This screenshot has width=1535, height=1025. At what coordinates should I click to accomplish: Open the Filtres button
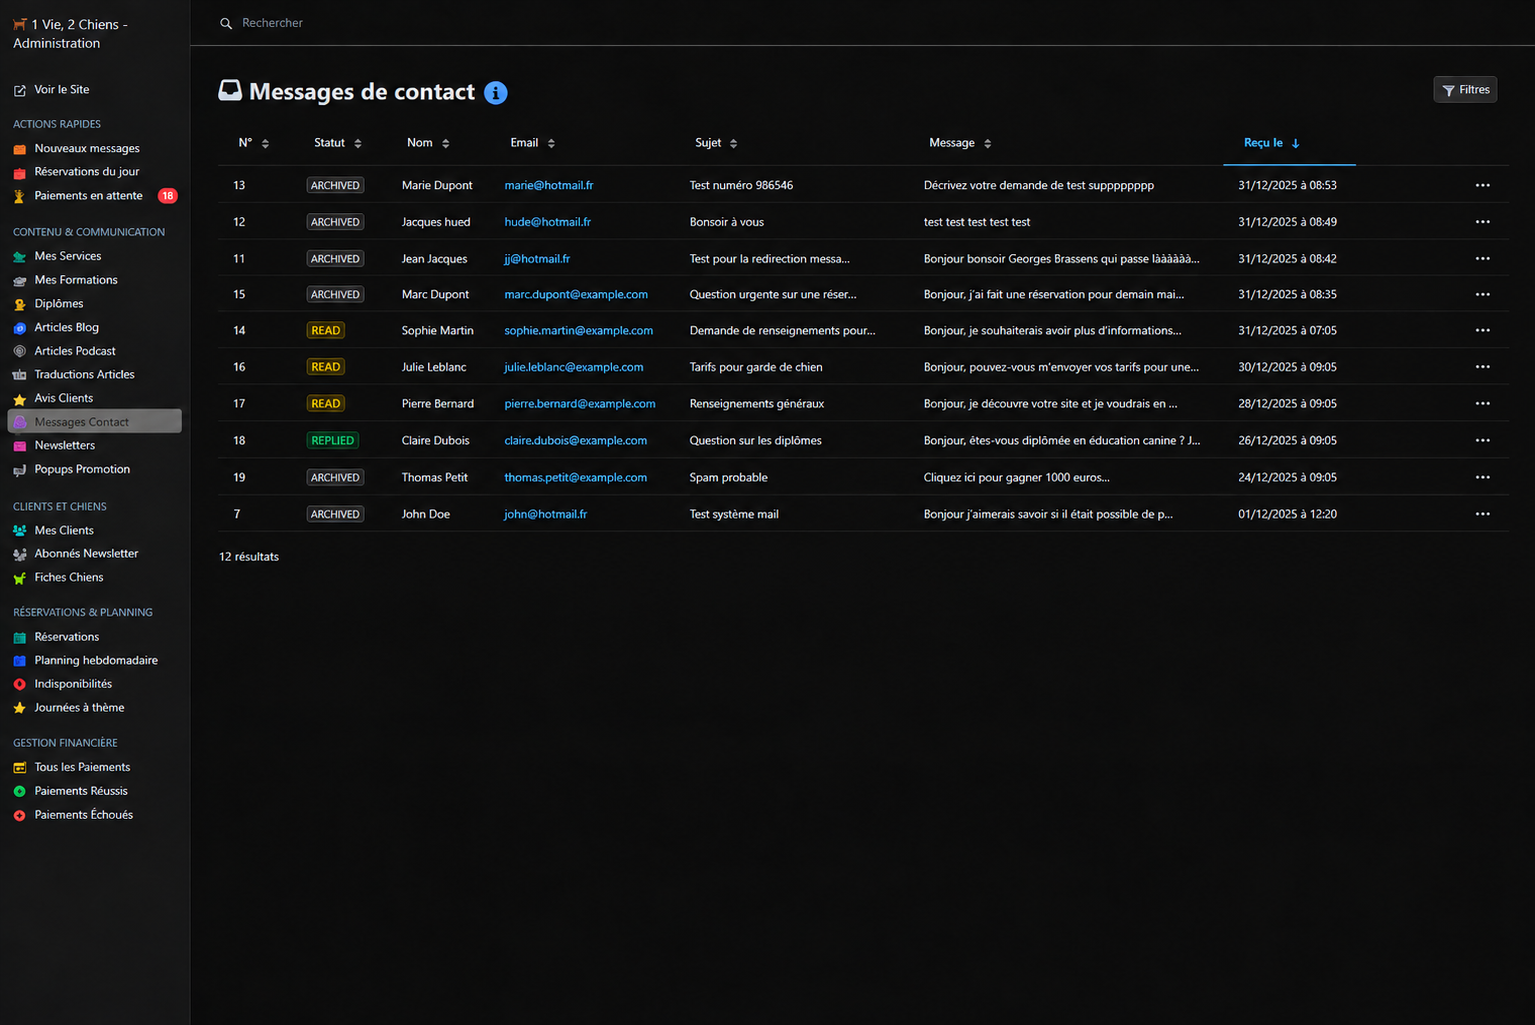pyautogui.click(x=1465, y=90)
